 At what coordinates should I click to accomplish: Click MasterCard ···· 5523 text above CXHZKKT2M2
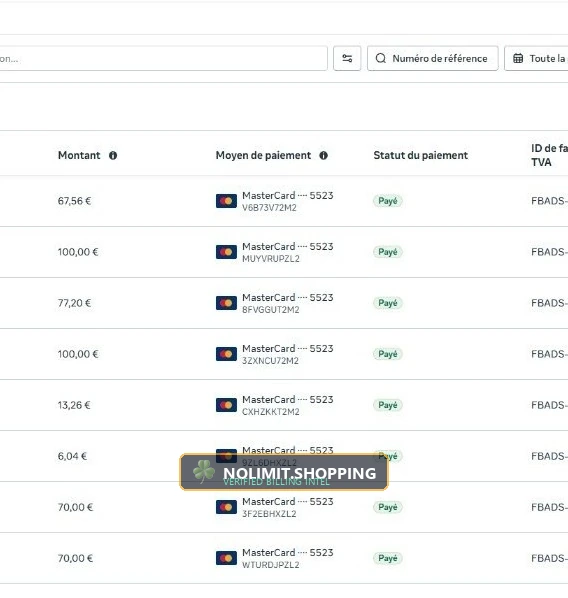(288, 400)
